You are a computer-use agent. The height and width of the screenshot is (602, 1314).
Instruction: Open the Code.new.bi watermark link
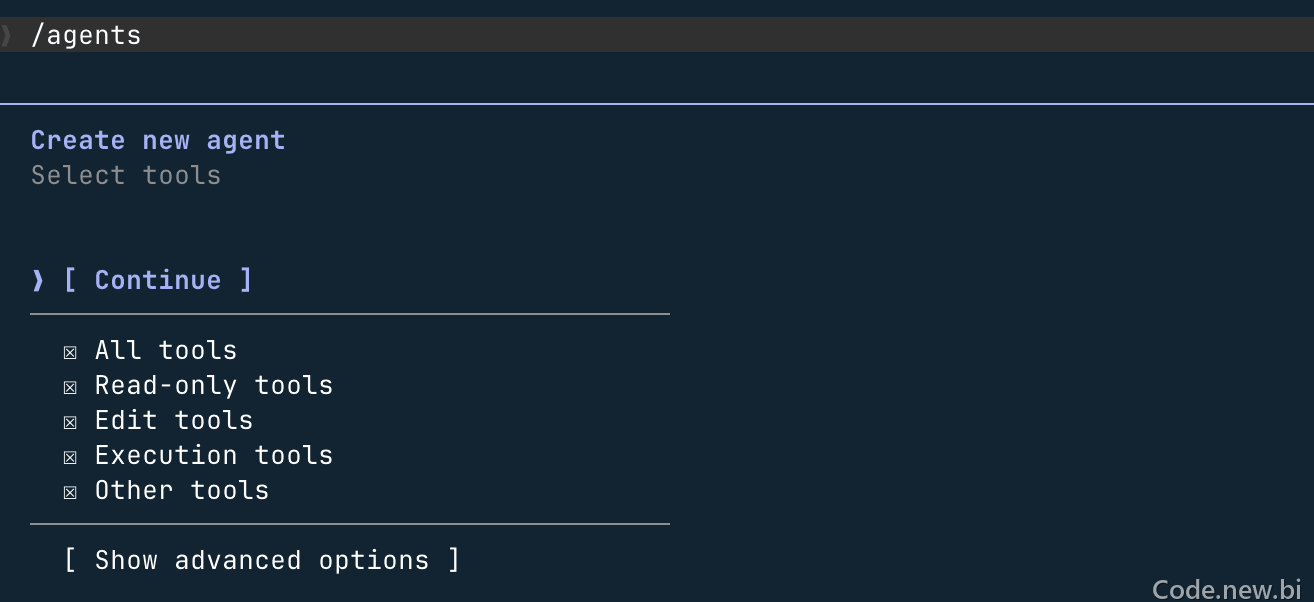click(1227, 589)
